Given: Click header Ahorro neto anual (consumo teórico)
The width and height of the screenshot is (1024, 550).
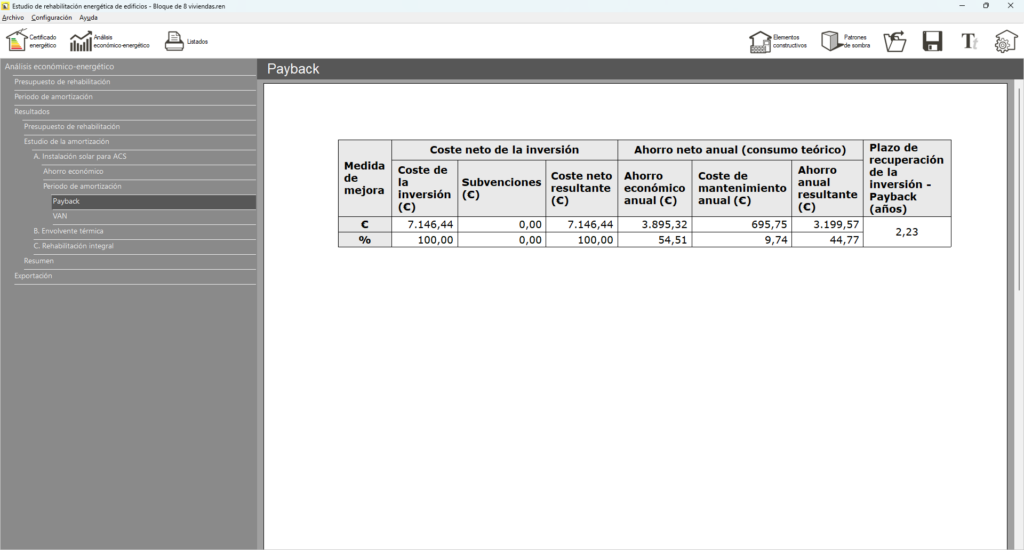Looking at the screenshot, I should (x=740, y=150).
